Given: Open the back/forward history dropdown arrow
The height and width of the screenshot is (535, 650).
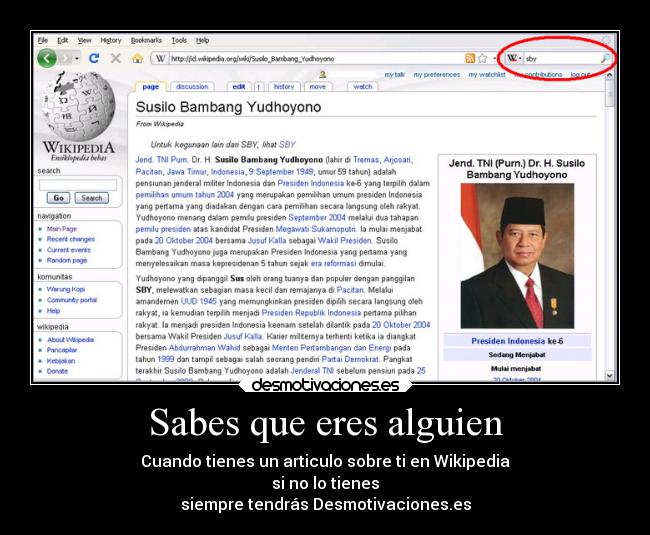Looking at the screenshot, I should click(x=77, y=58).
